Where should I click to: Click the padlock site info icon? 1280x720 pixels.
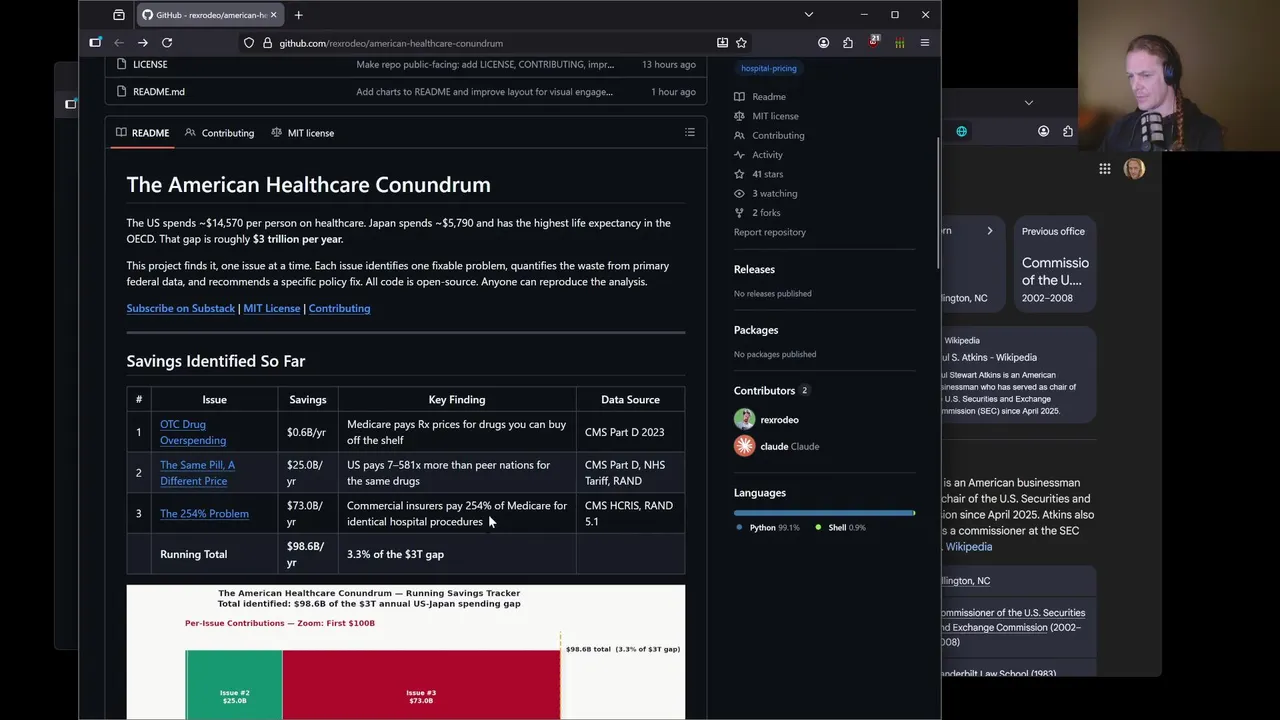click(x=267, y=43)
